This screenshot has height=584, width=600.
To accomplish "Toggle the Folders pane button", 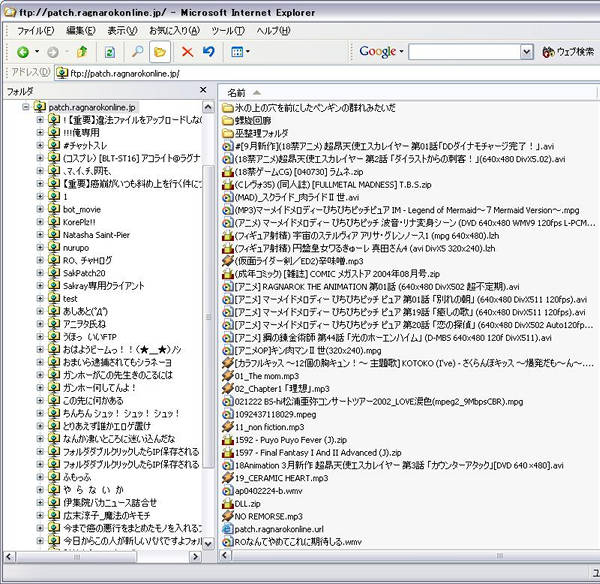I will [x=159, y=51].
